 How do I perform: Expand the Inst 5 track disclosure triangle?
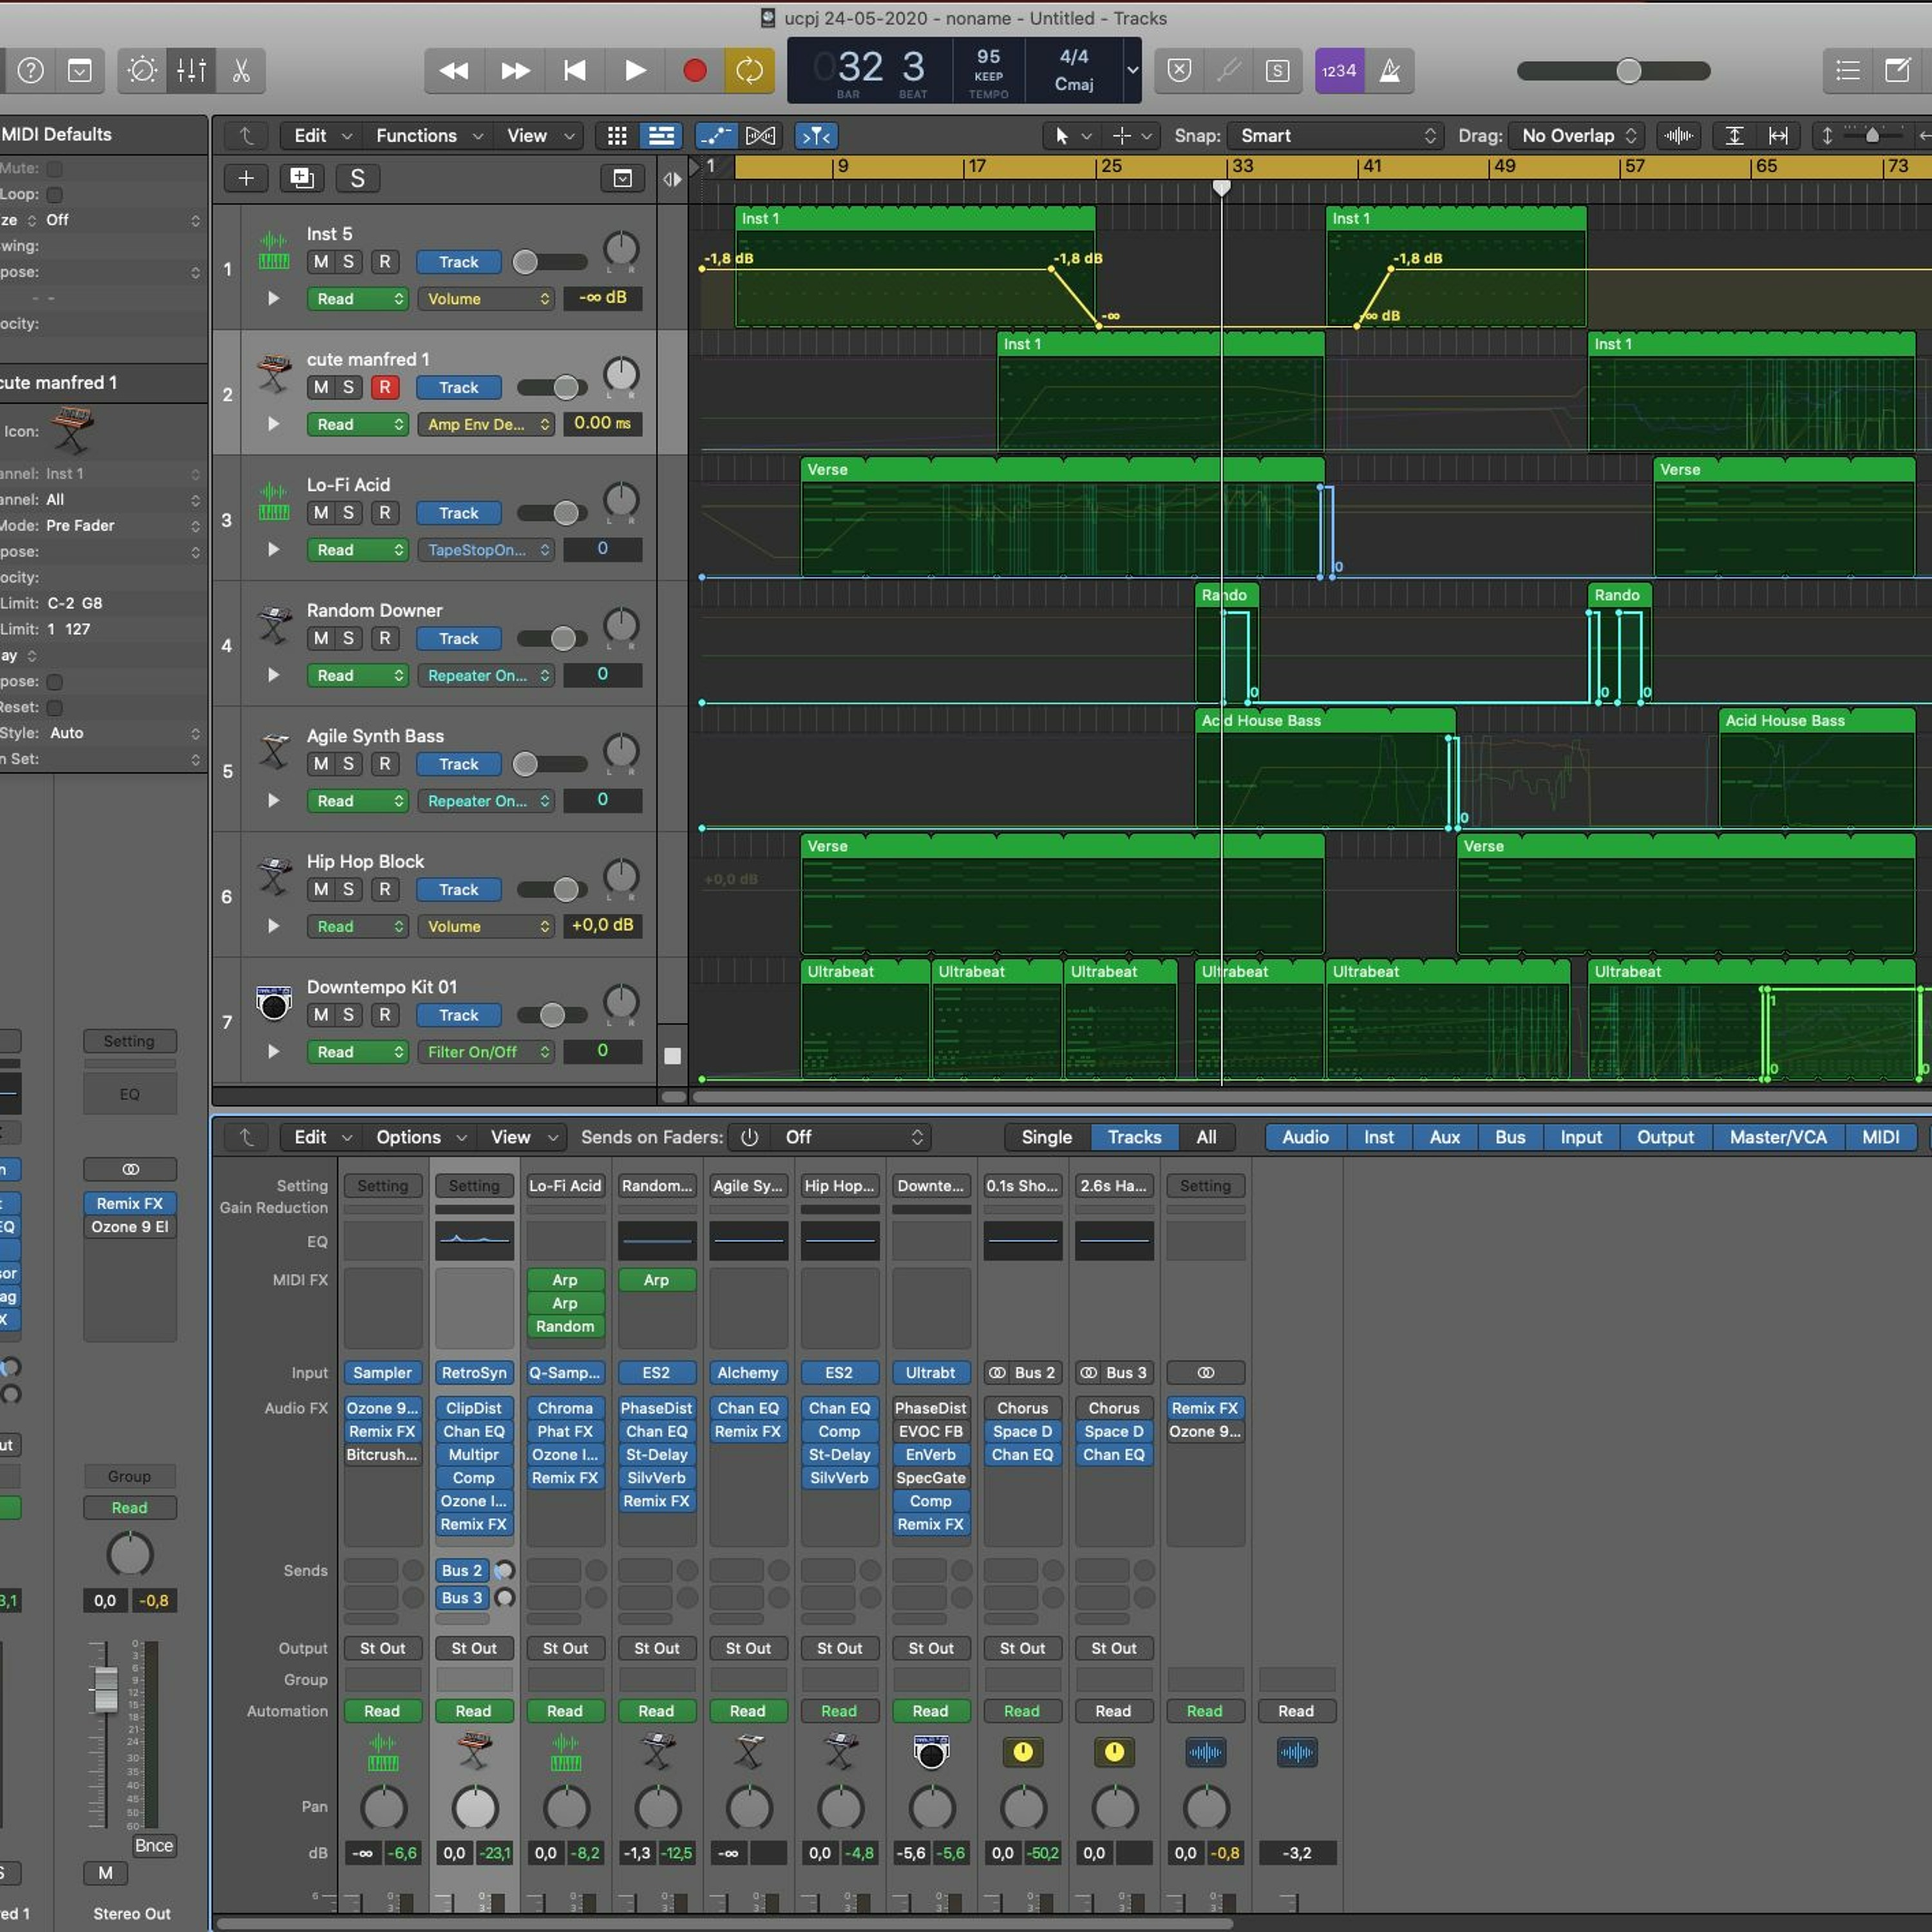pos(273,298)
